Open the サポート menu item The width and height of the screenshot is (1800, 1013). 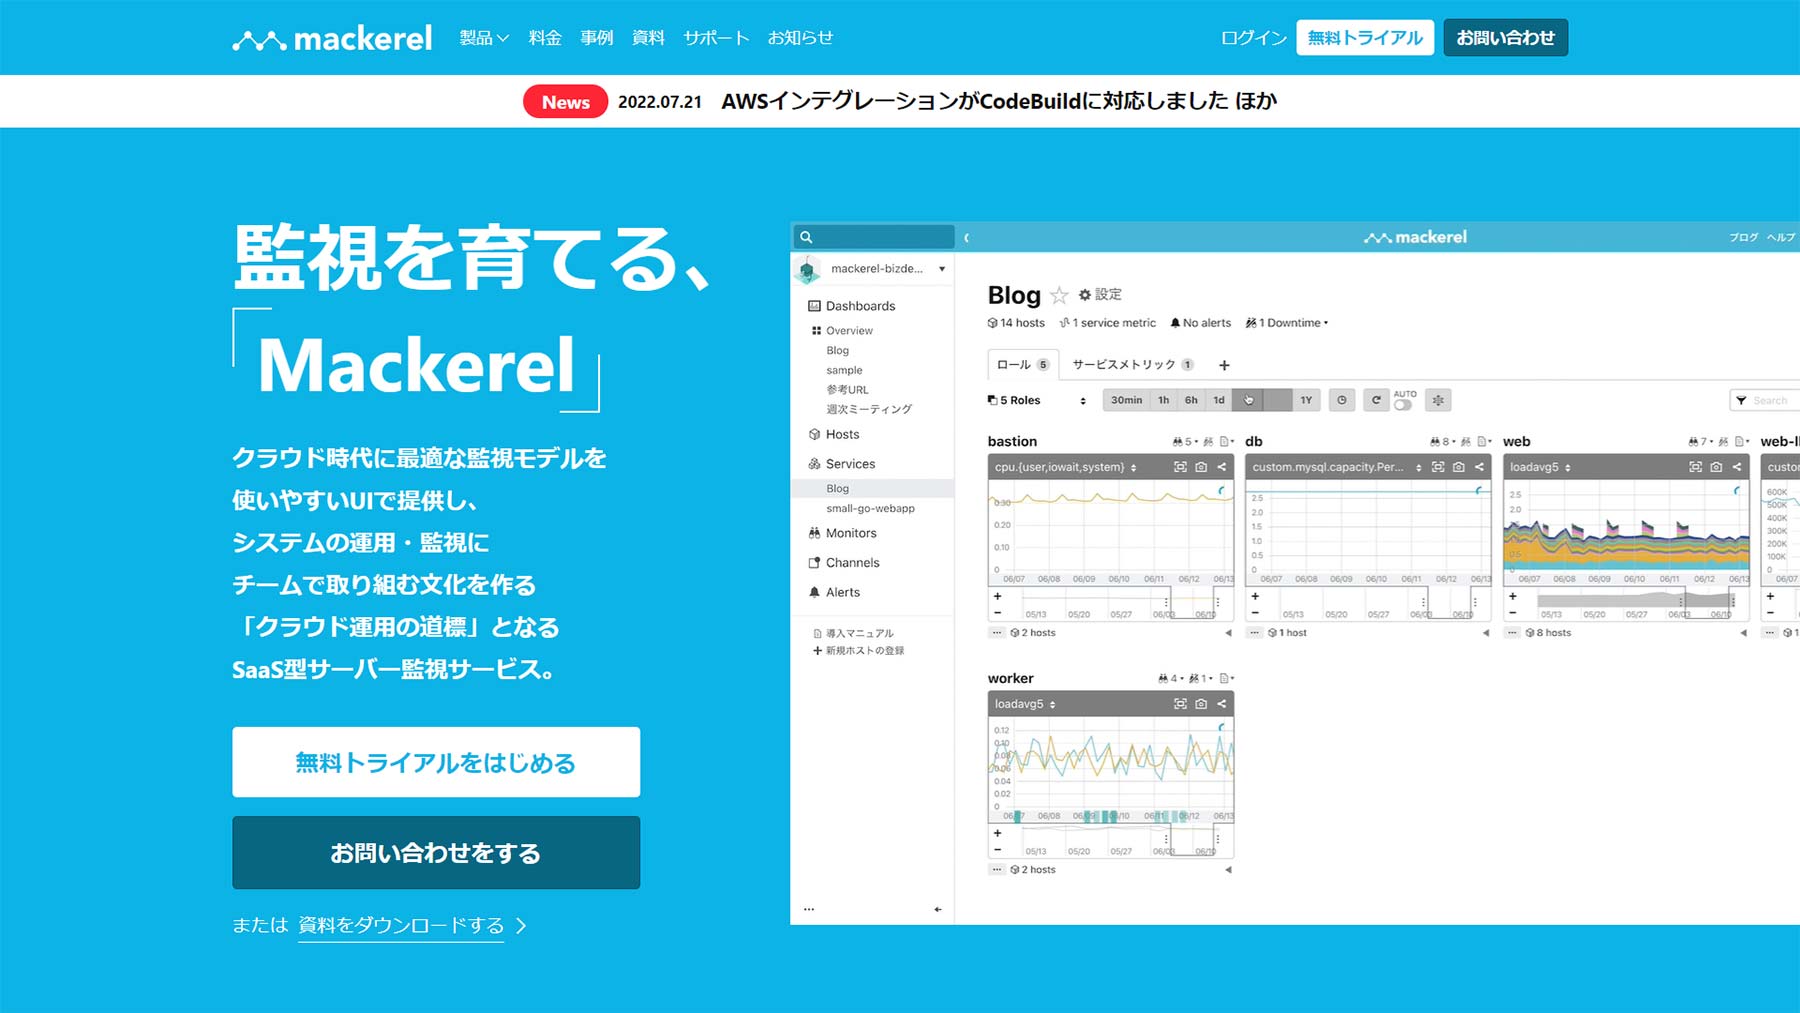[x=716, y=38]
